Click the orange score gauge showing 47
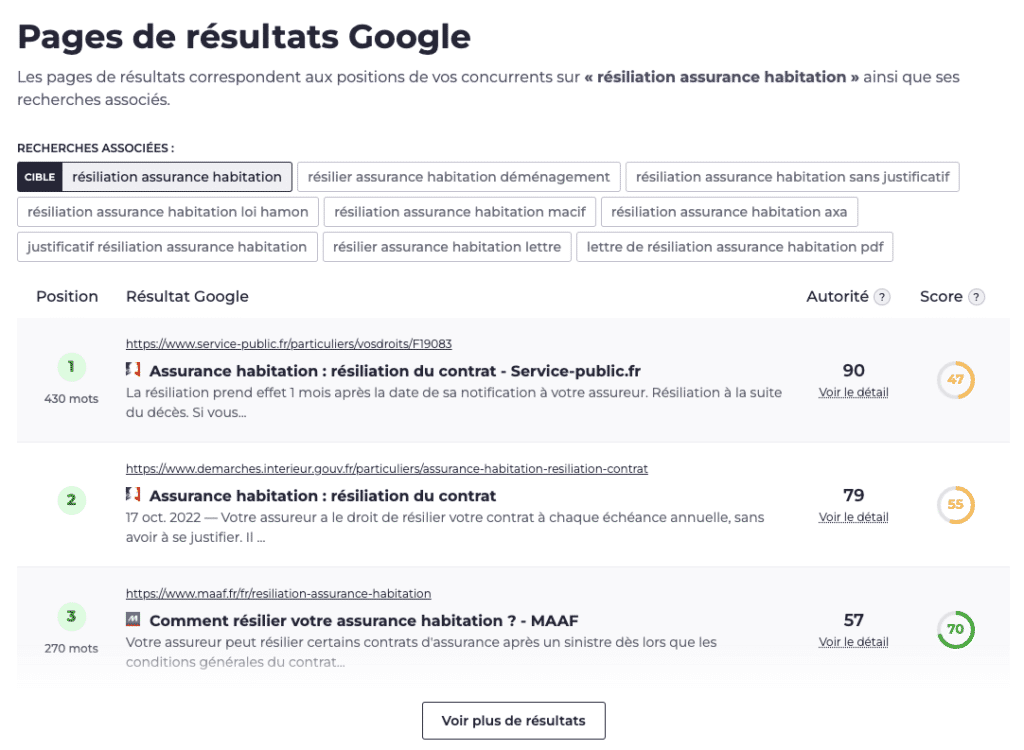 point(955,380)
